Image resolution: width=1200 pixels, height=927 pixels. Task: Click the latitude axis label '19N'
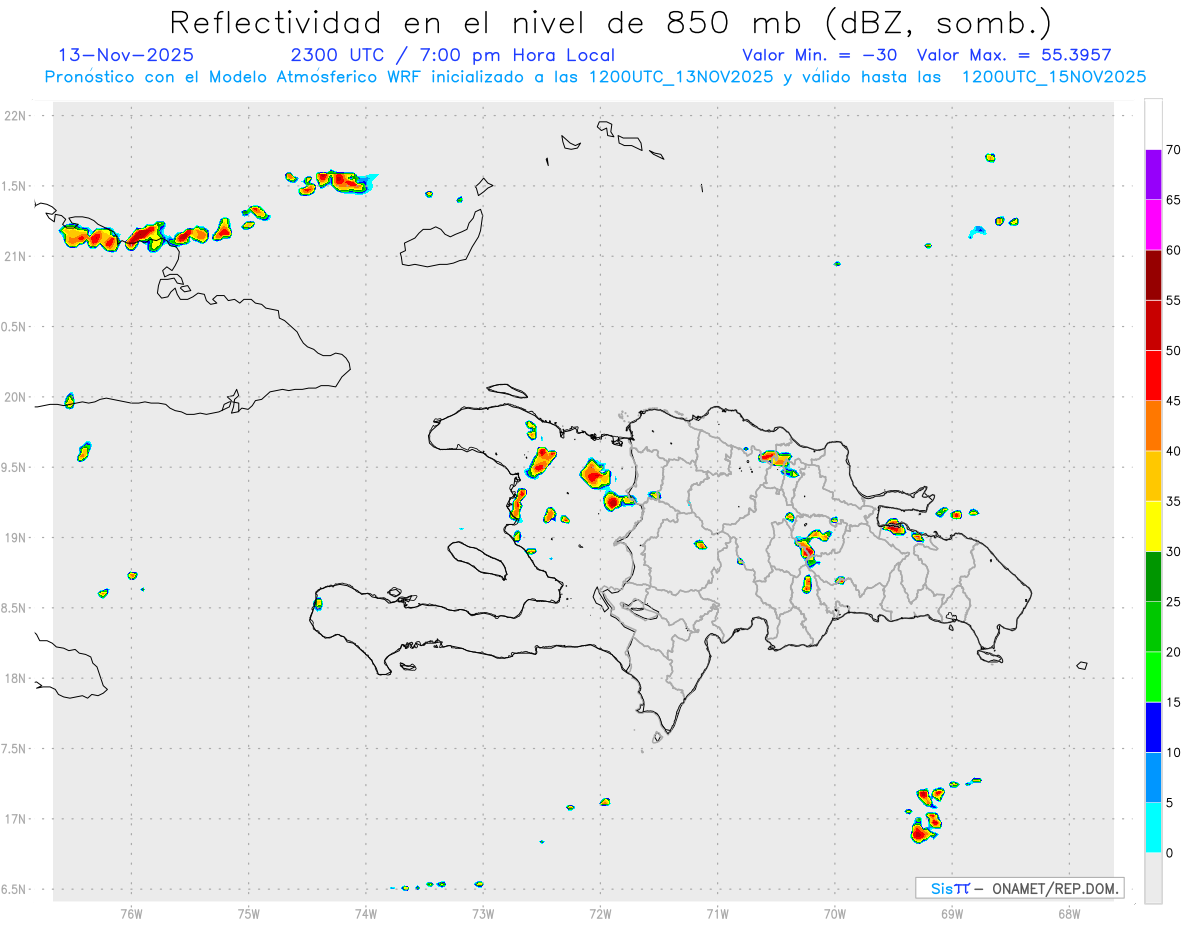[x=17, y=538]
